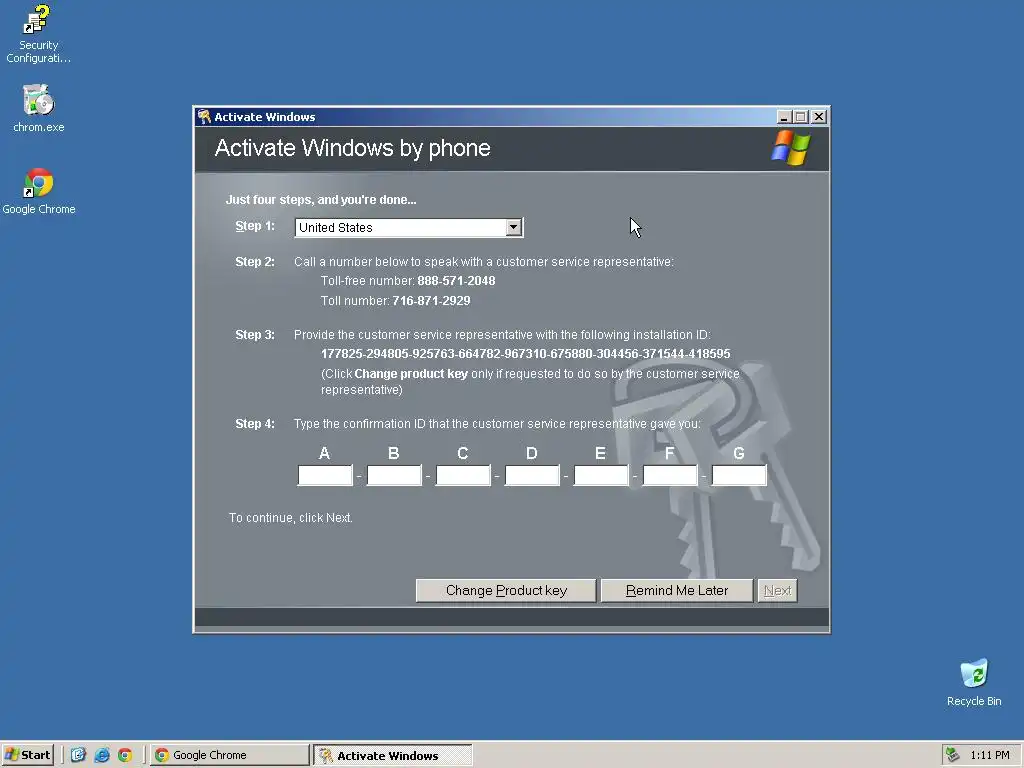Minimize the Activate Windows dialog
1024x768 pixels.
click(784, 117)
